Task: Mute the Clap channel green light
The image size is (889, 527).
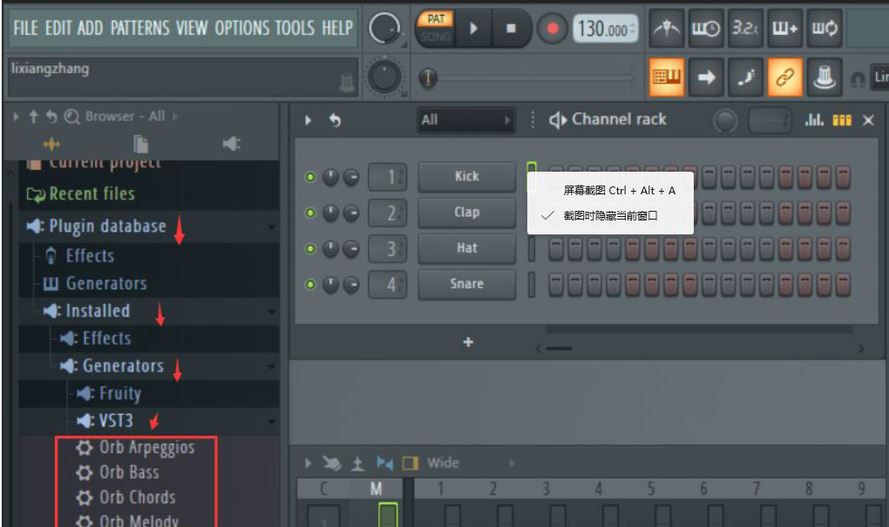Action: pyautogui.click(x=310, y=213)
